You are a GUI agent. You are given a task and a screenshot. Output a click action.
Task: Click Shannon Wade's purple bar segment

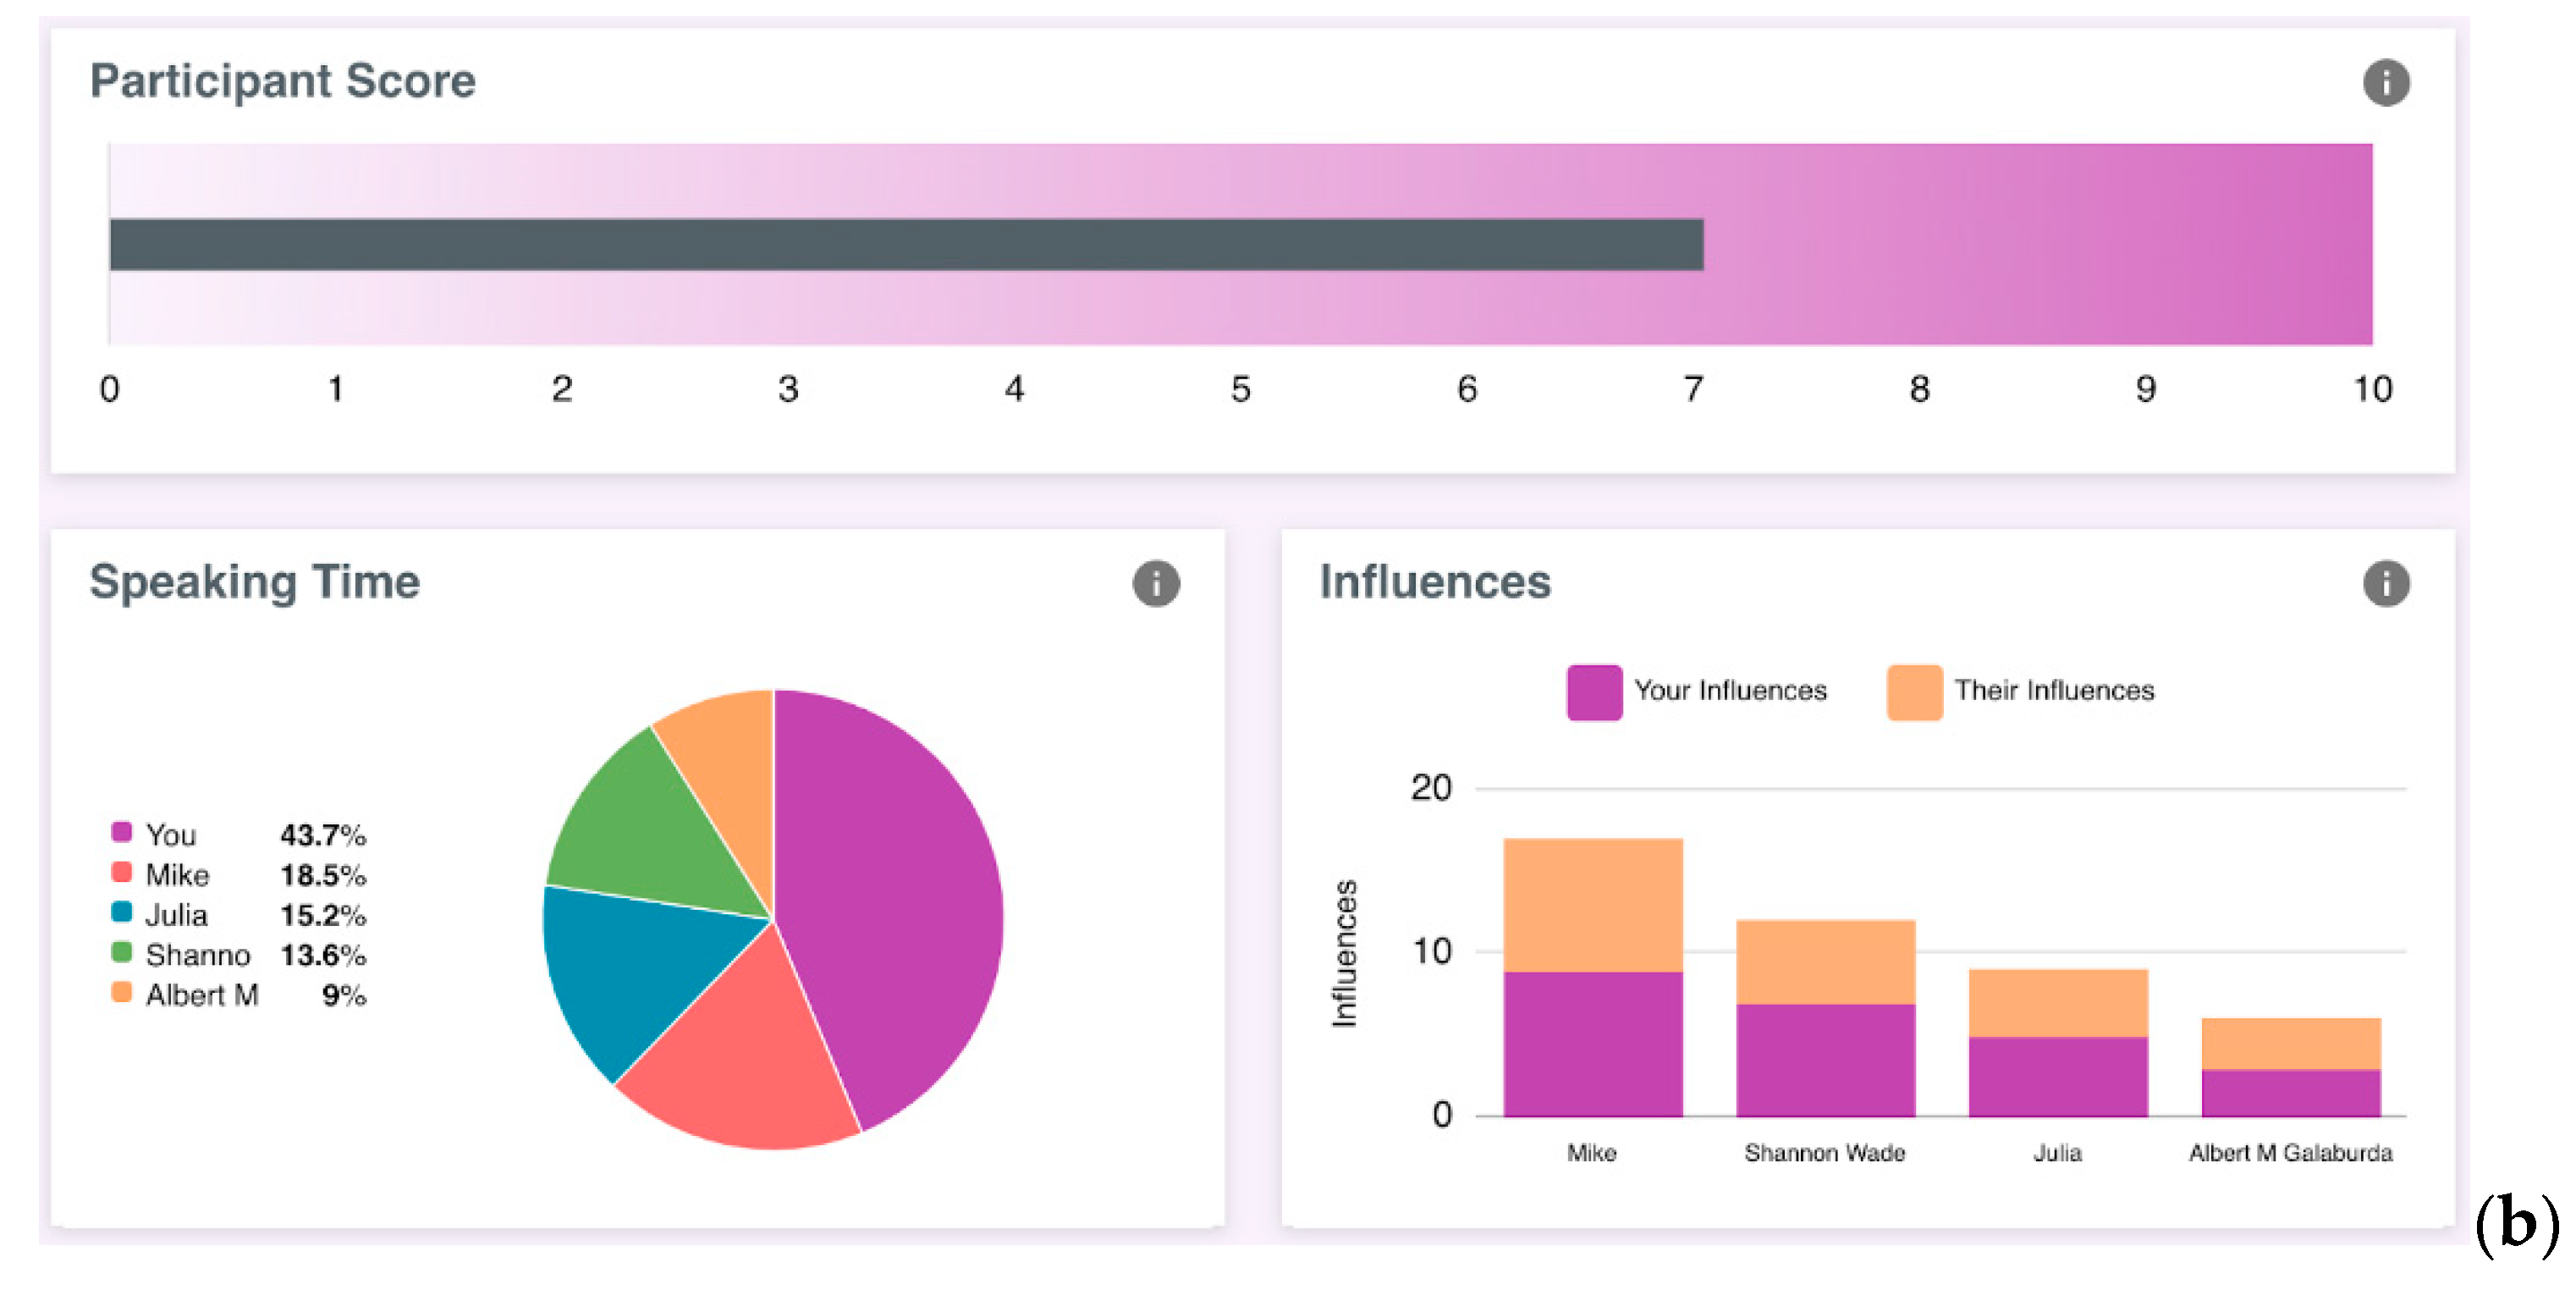(x=1825, y=1058)
